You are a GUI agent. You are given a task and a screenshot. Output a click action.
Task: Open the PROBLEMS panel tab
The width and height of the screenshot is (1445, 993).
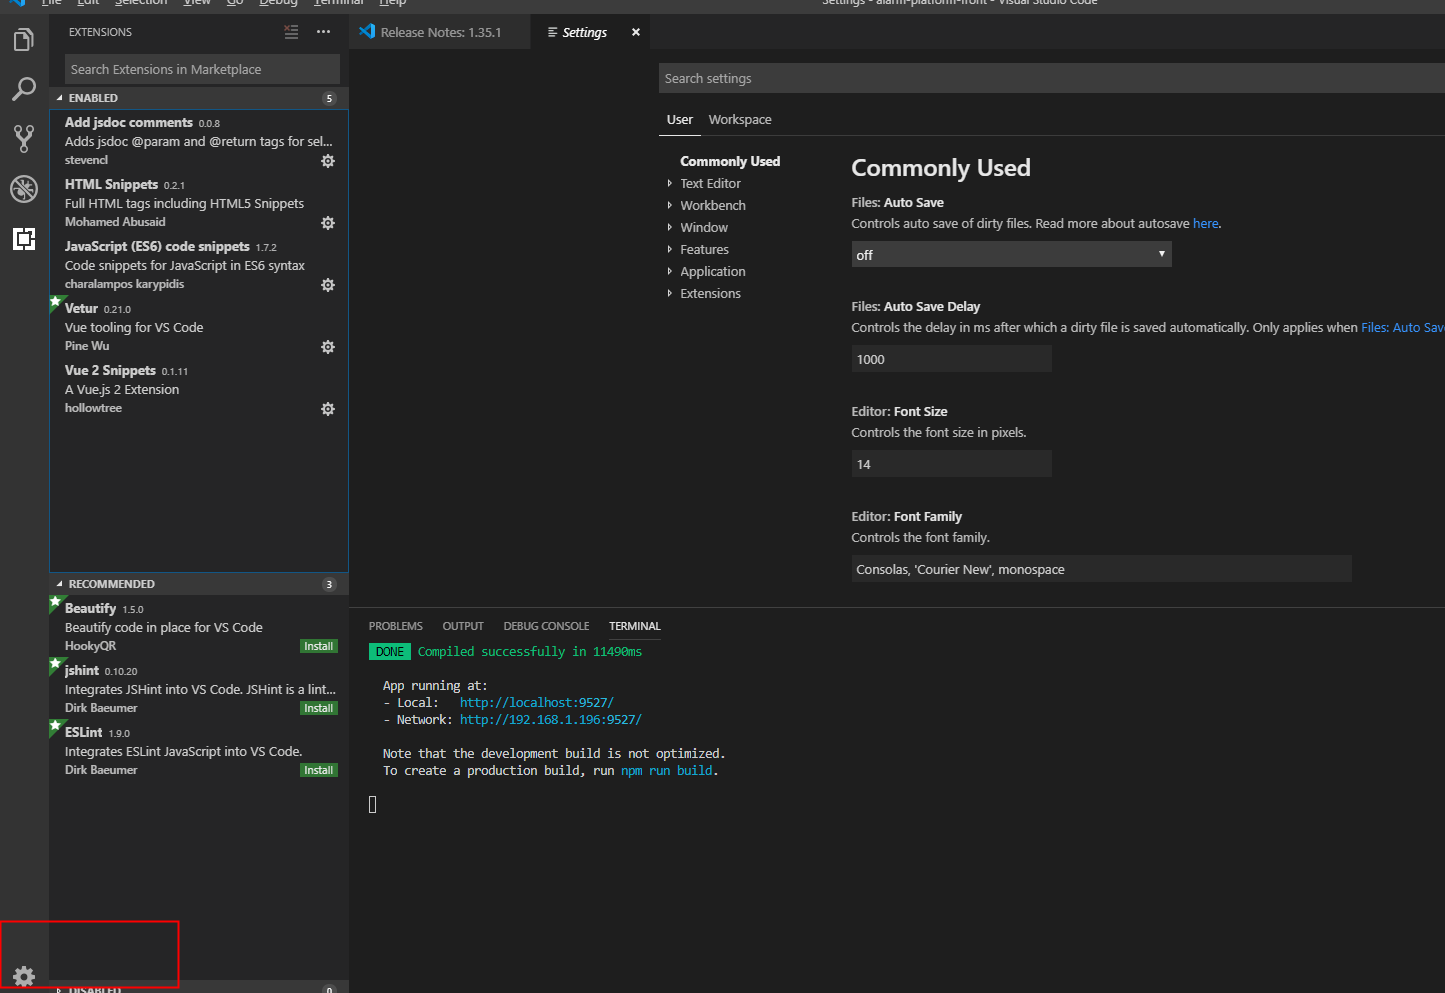click(396, 626)
